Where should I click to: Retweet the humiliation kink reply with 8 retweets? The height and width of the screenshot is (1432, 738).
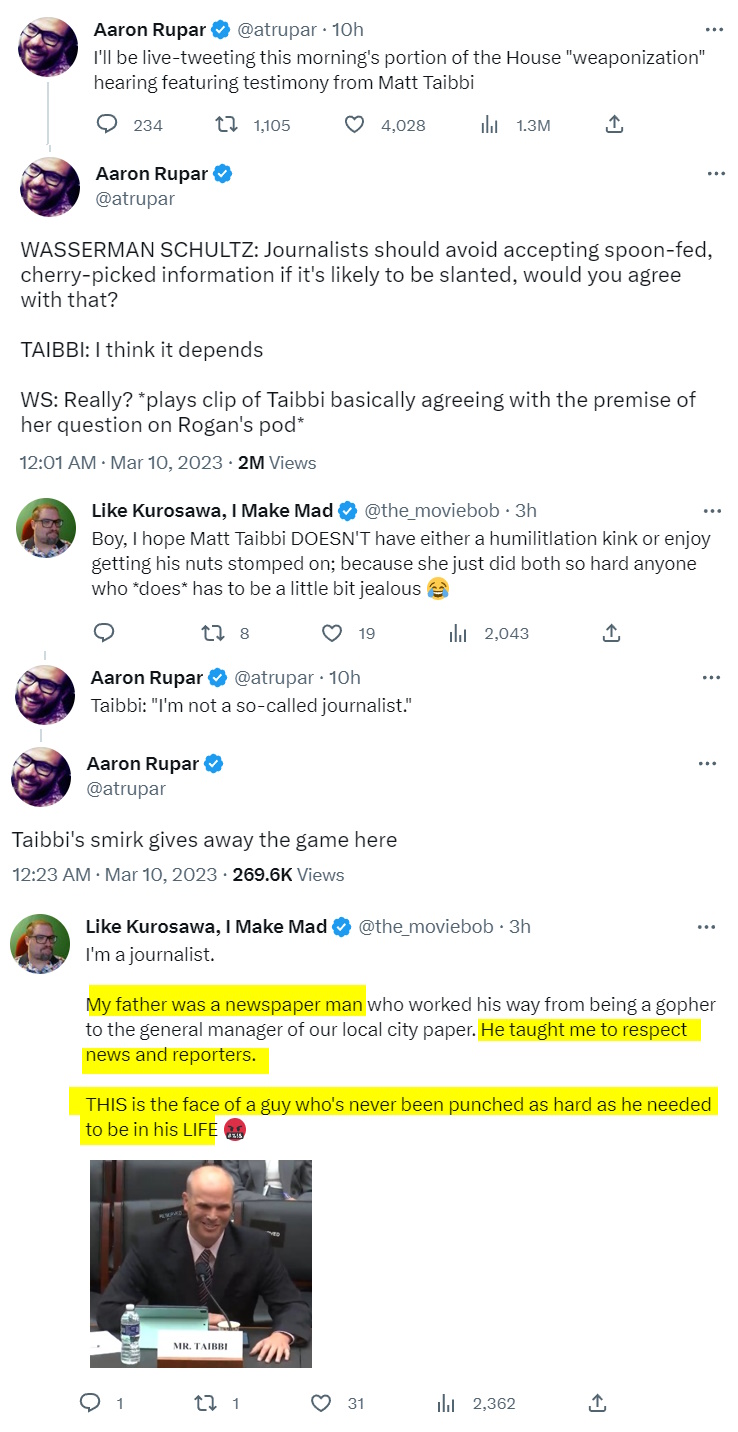pyautogui.click(x=213, y=633)
